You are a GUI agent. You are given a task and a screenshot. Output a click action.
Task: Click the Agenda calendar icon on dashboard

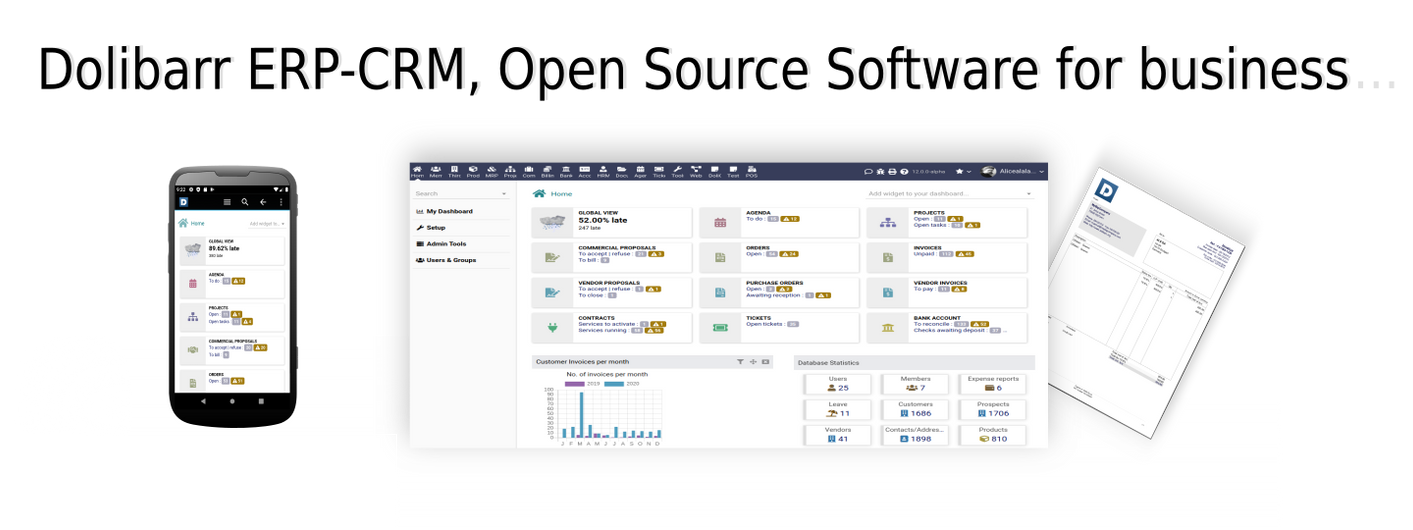[x=720, y=223]
